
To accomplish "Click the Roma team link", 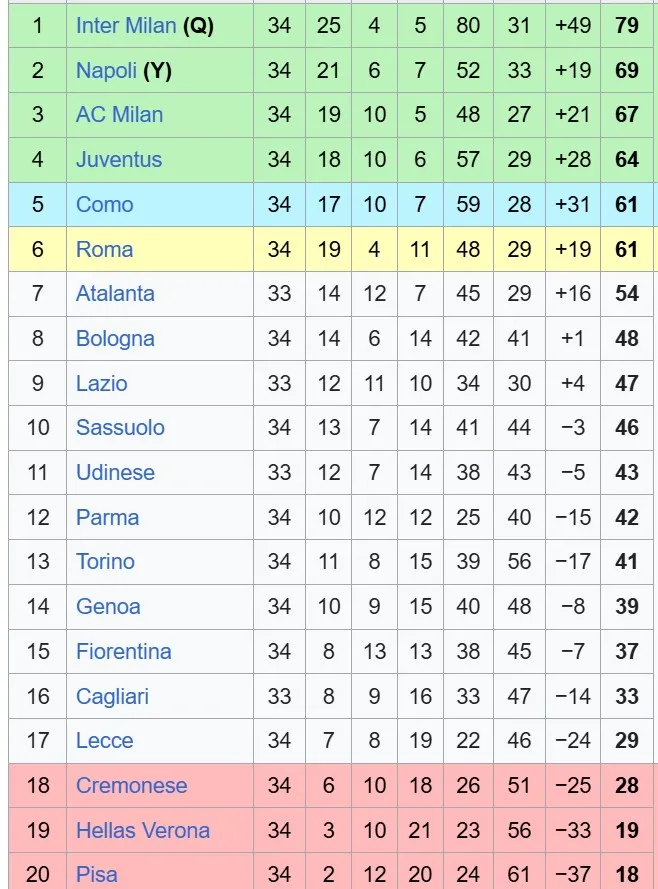I will pyautogui.click(x=104, y=249).
